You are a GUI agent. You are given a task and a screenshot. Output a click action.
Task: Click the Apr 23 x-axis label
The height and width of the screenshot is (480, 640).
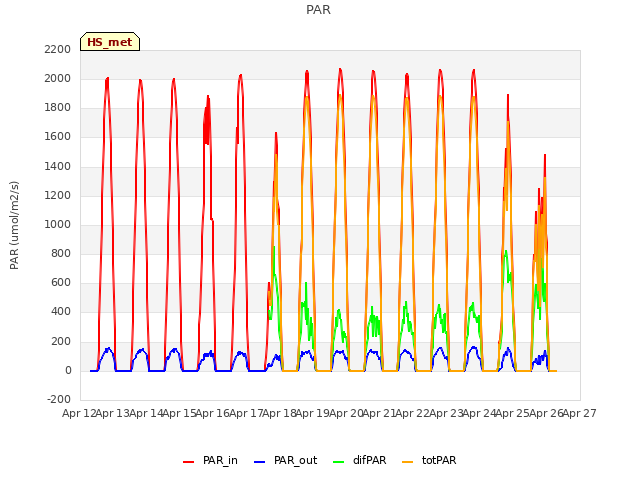click(x=446, y=413)
